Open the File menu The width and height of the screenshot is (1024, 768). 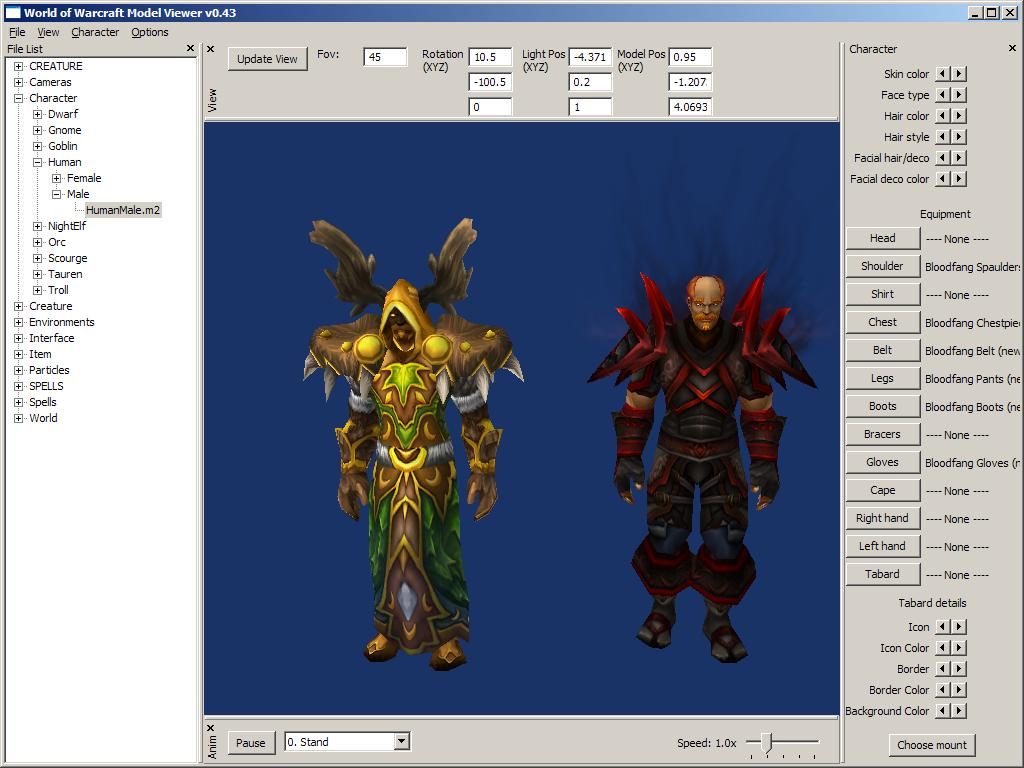[17, 32]
